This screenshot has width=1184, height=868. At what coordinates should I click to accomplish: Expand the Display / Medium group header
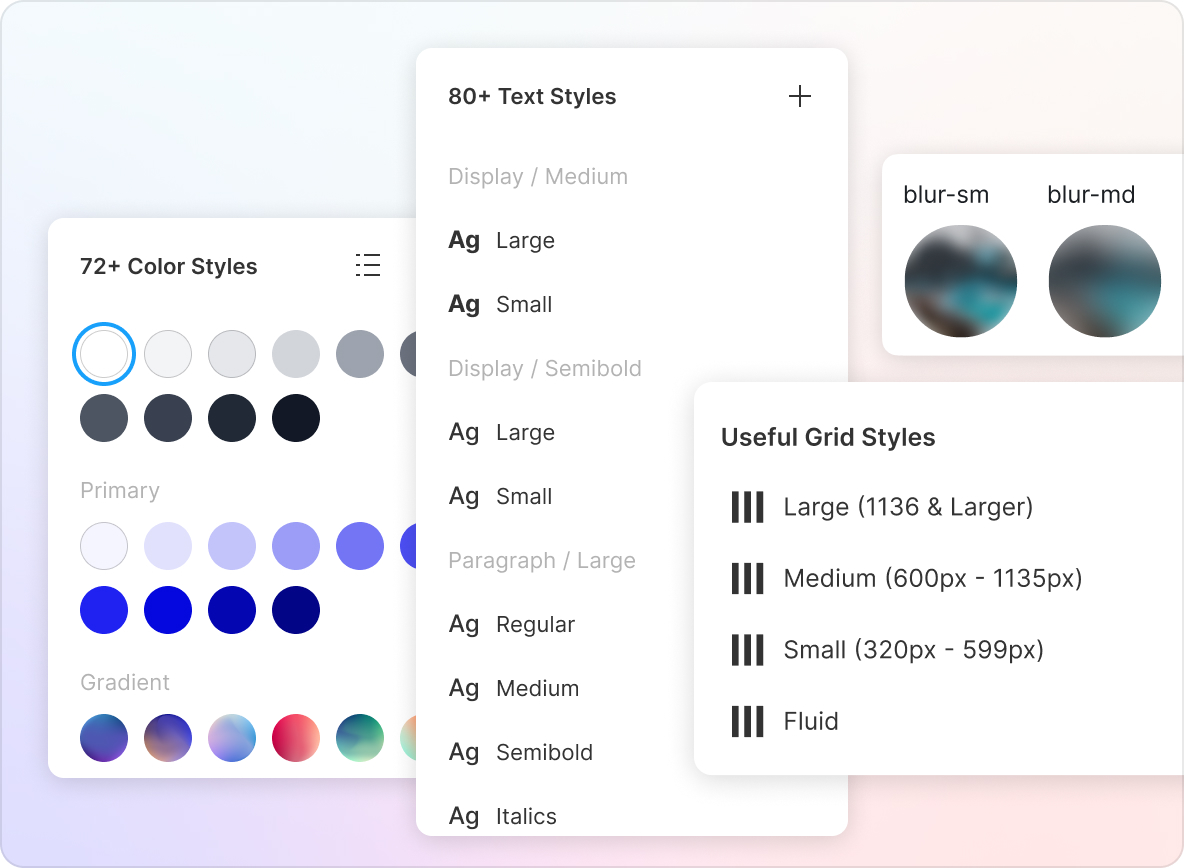tap(538, 177)
